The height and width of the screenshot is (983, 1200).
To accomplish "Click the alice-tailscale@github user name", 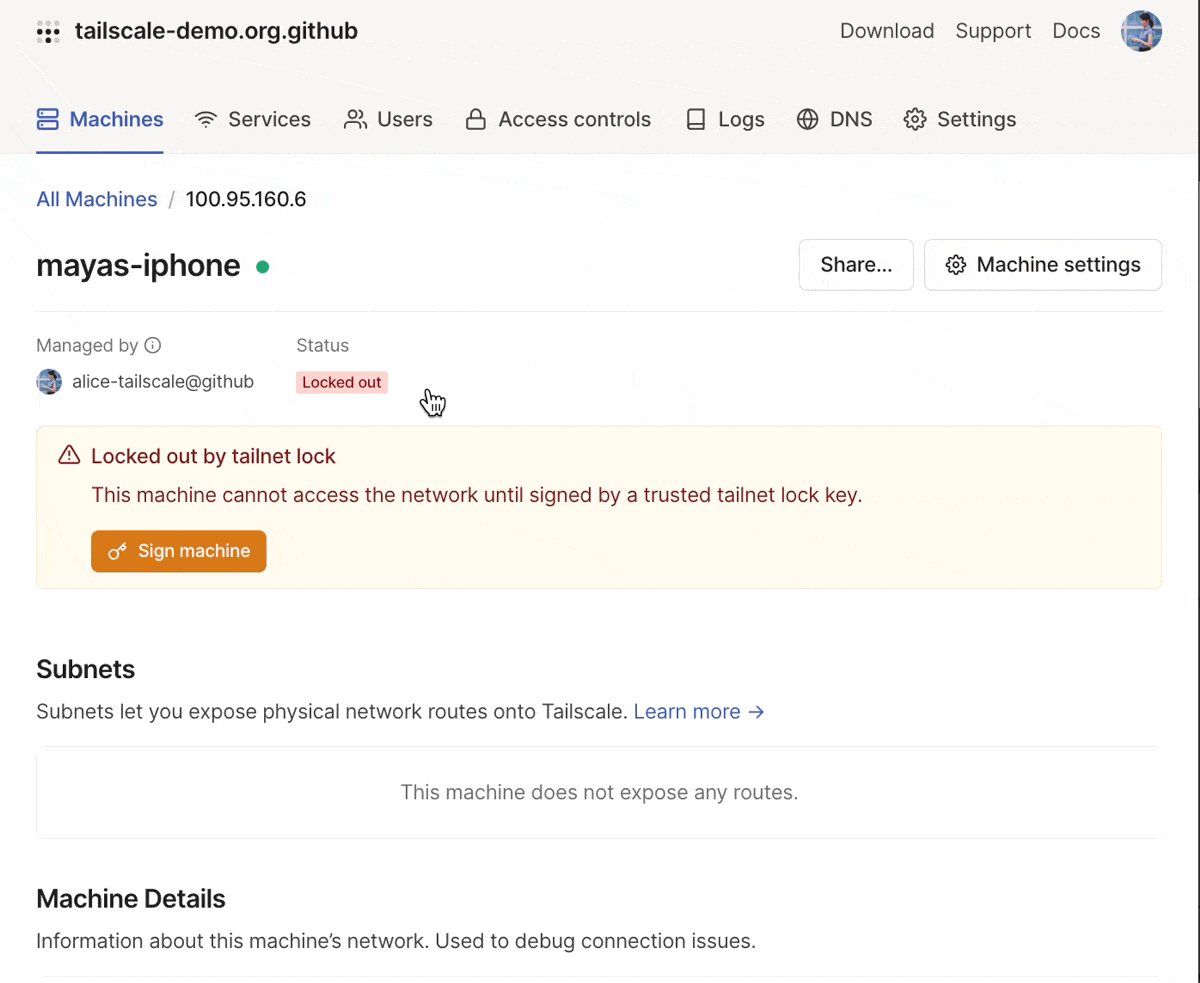I will click(x=163, y=381).
